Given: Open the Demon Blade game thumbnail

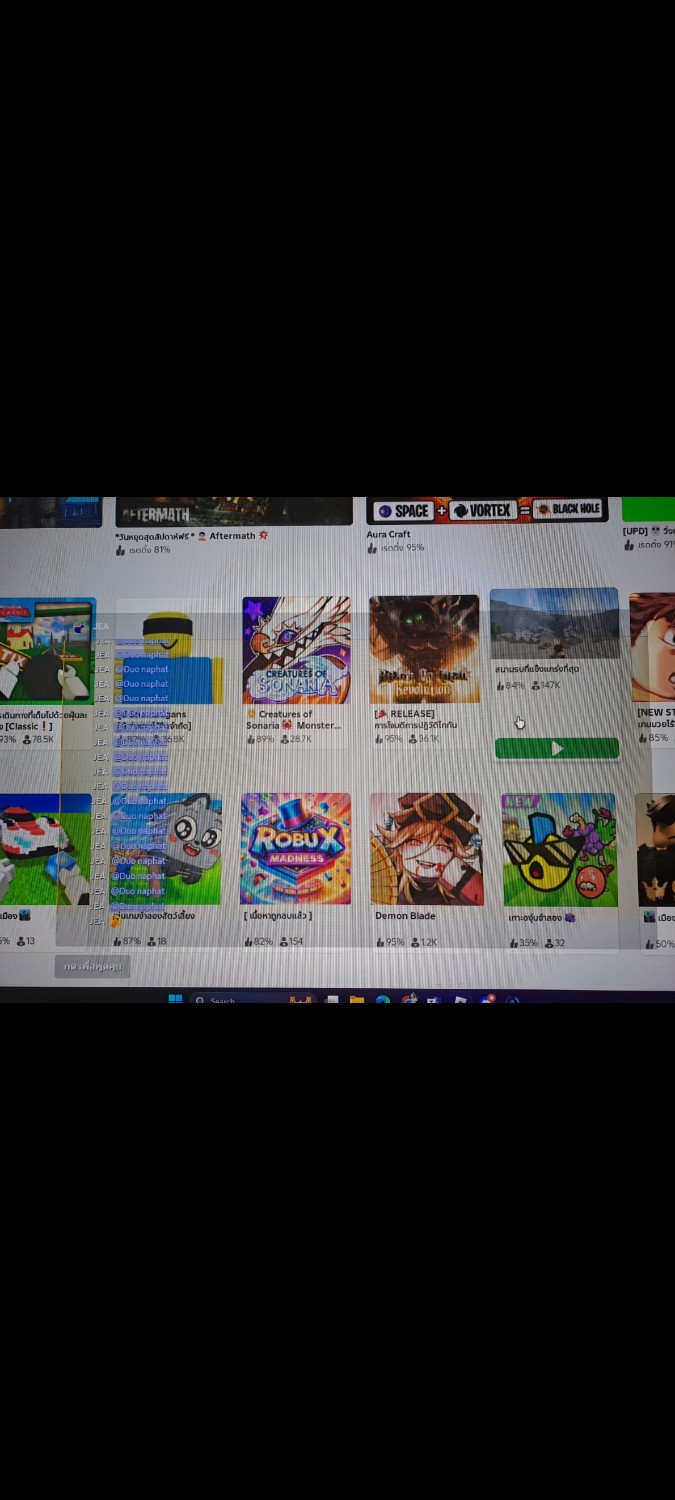Looking at the screenshot, I should click(426, 849).
